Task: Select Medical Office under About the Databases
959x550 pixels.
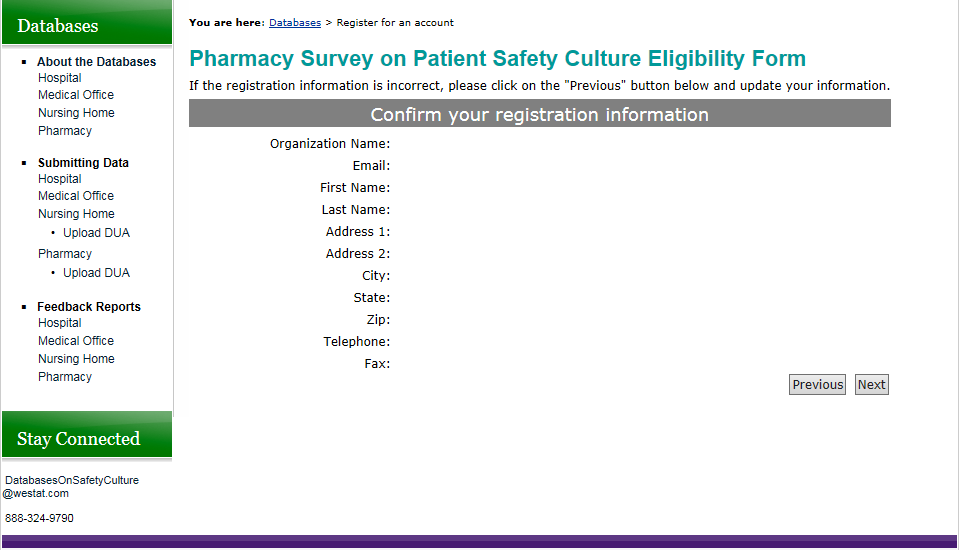Action: (76, 95)
